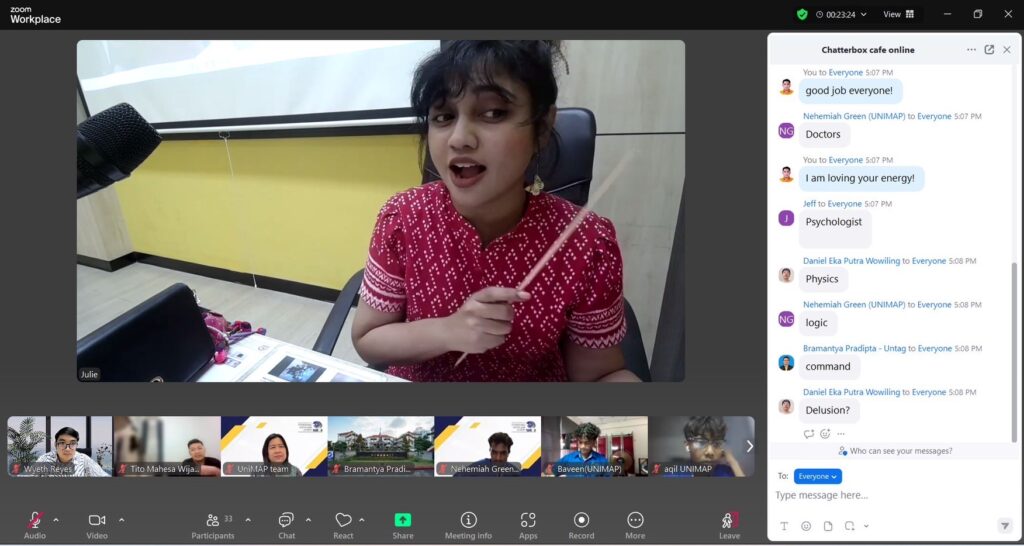Expand audio options arrow next to Audio
The width and height of the screenshot is (1024, 546).
(56, 520)
